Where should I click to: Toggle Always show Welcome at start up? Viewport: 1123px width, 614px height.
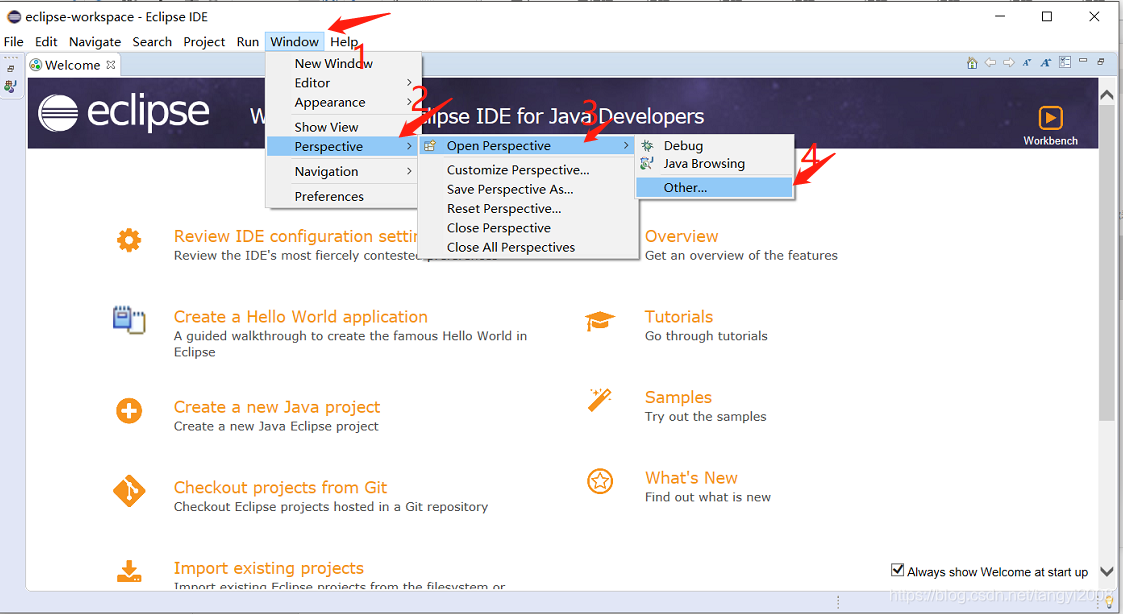click(x=897, y=570)
